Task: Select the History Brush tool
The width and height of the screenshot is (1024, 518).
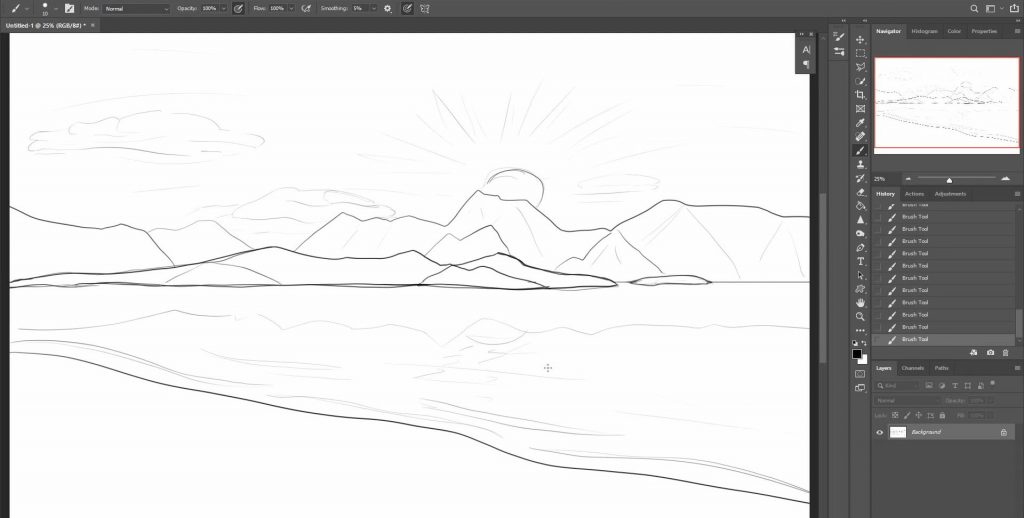Action: [860, 178]
